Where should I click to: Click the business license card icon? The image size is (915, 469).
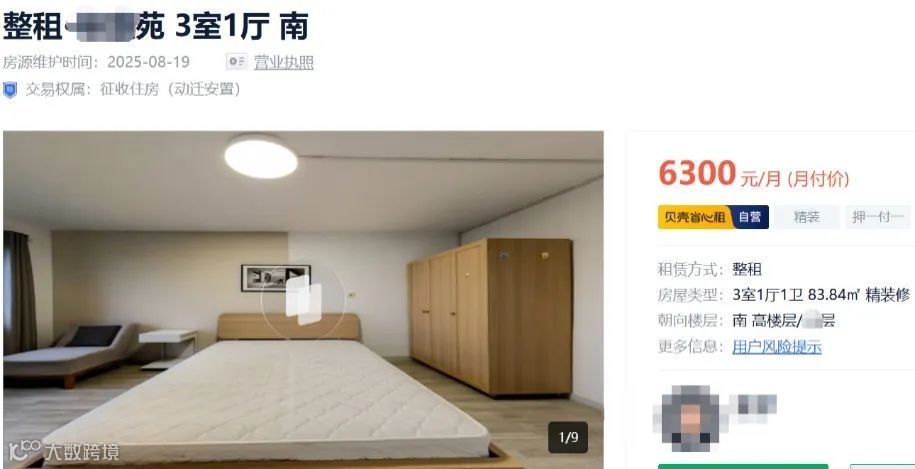point(237,62)
